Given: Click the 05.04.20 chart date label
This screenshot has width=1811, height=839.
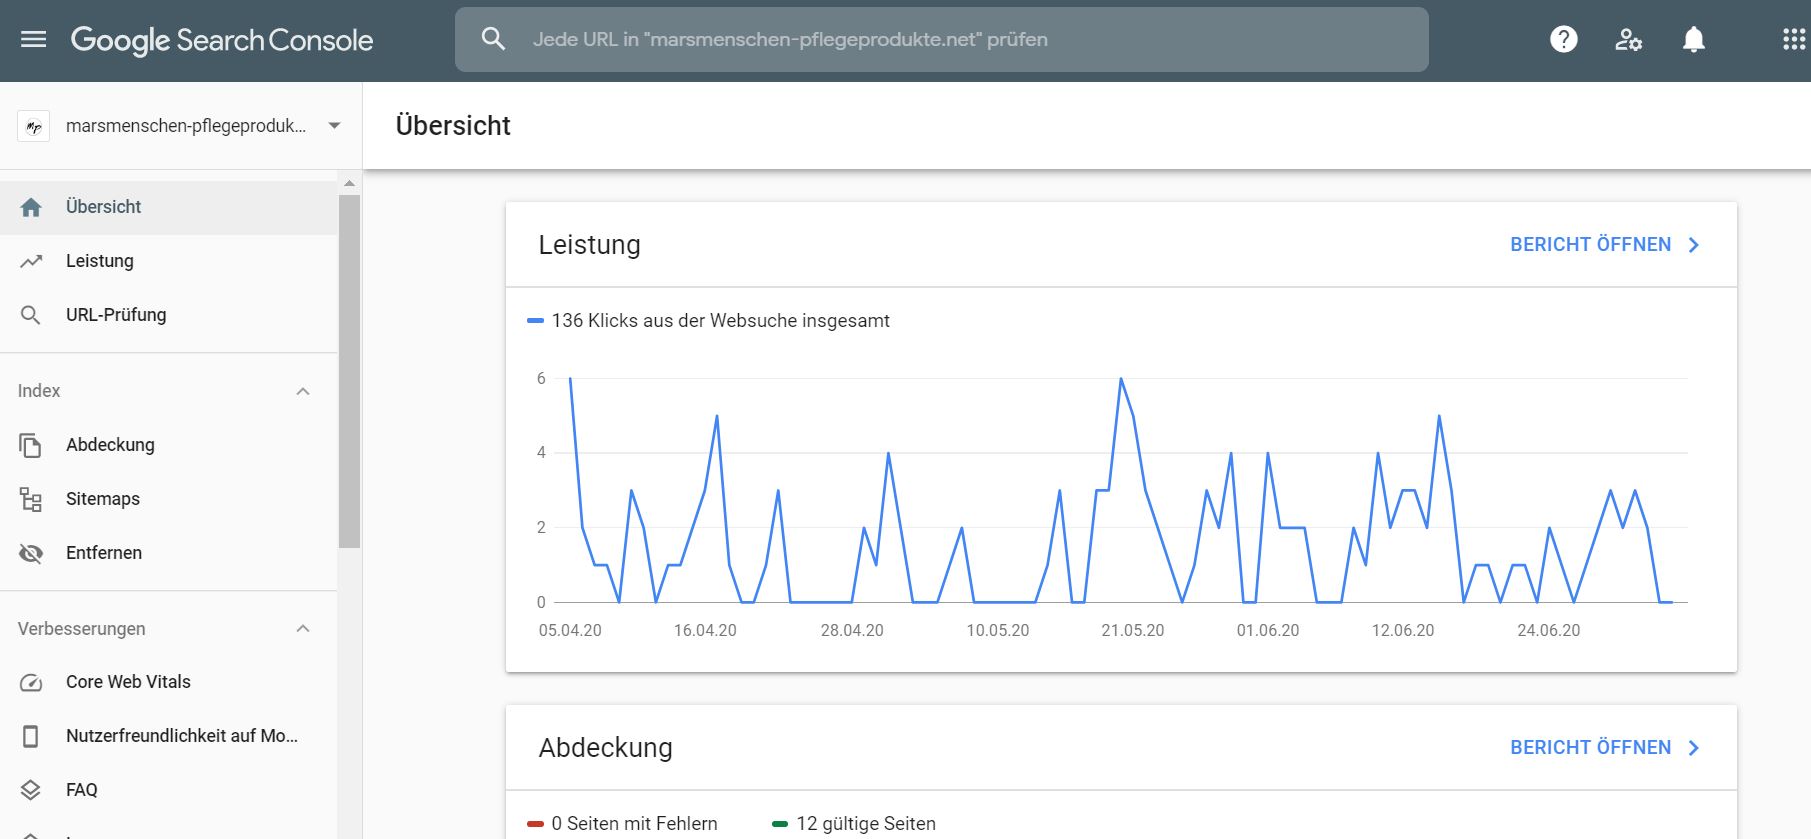Looking at the screenshot, I should 570,631.
